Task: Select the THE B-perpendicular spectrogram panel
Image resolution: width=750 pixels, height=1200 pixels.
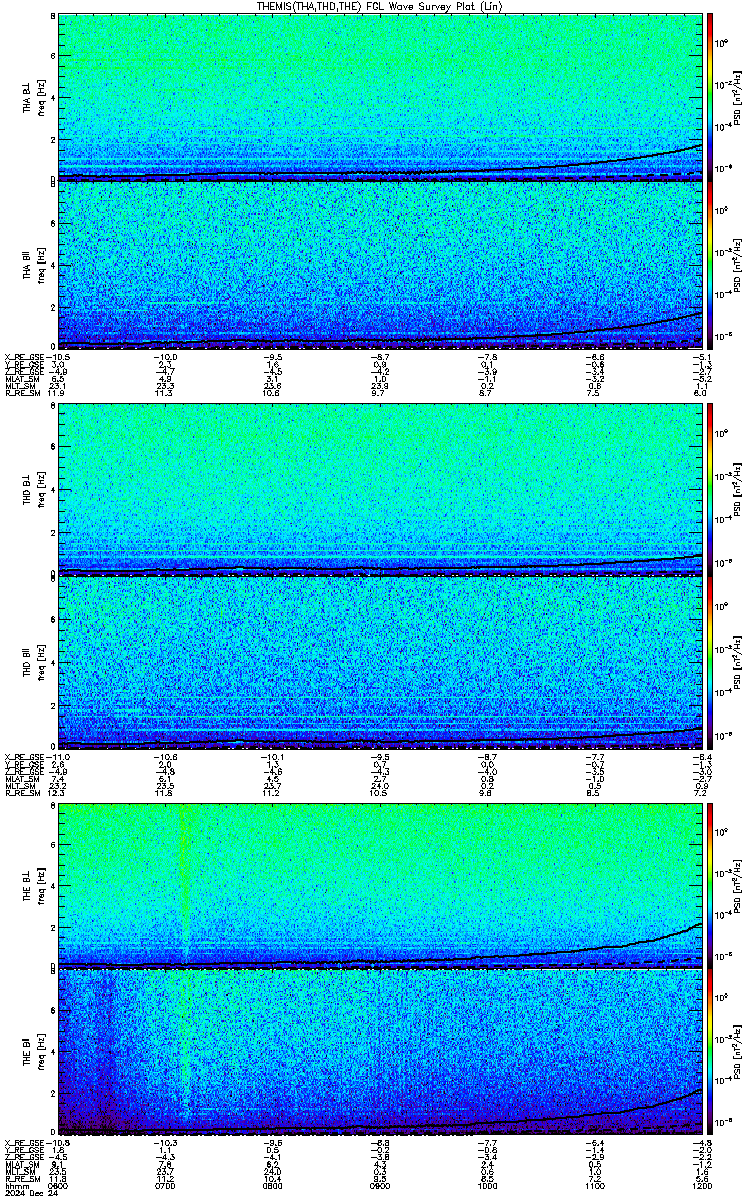Action: (381, 884)
